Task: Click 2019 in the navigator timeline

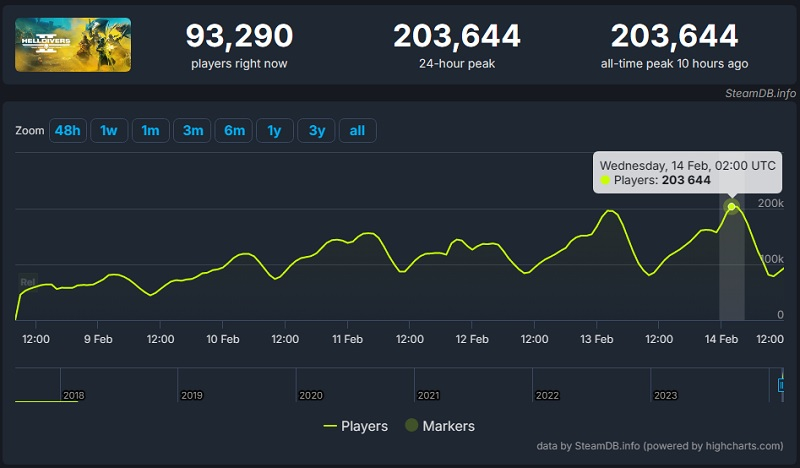Action: [192, 395]
